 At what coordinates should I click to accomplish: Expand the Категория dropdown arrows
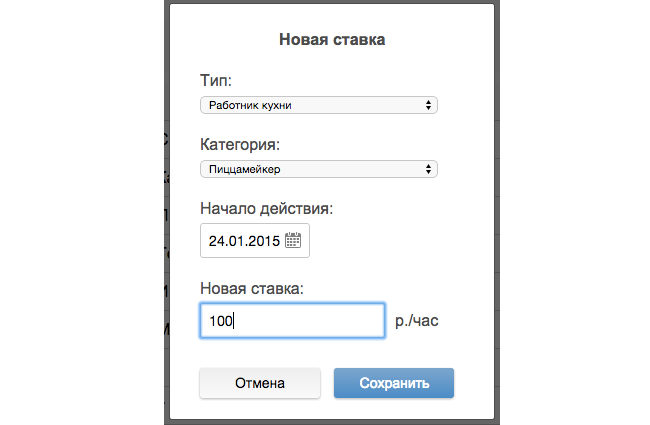click(x=428, y=169)
